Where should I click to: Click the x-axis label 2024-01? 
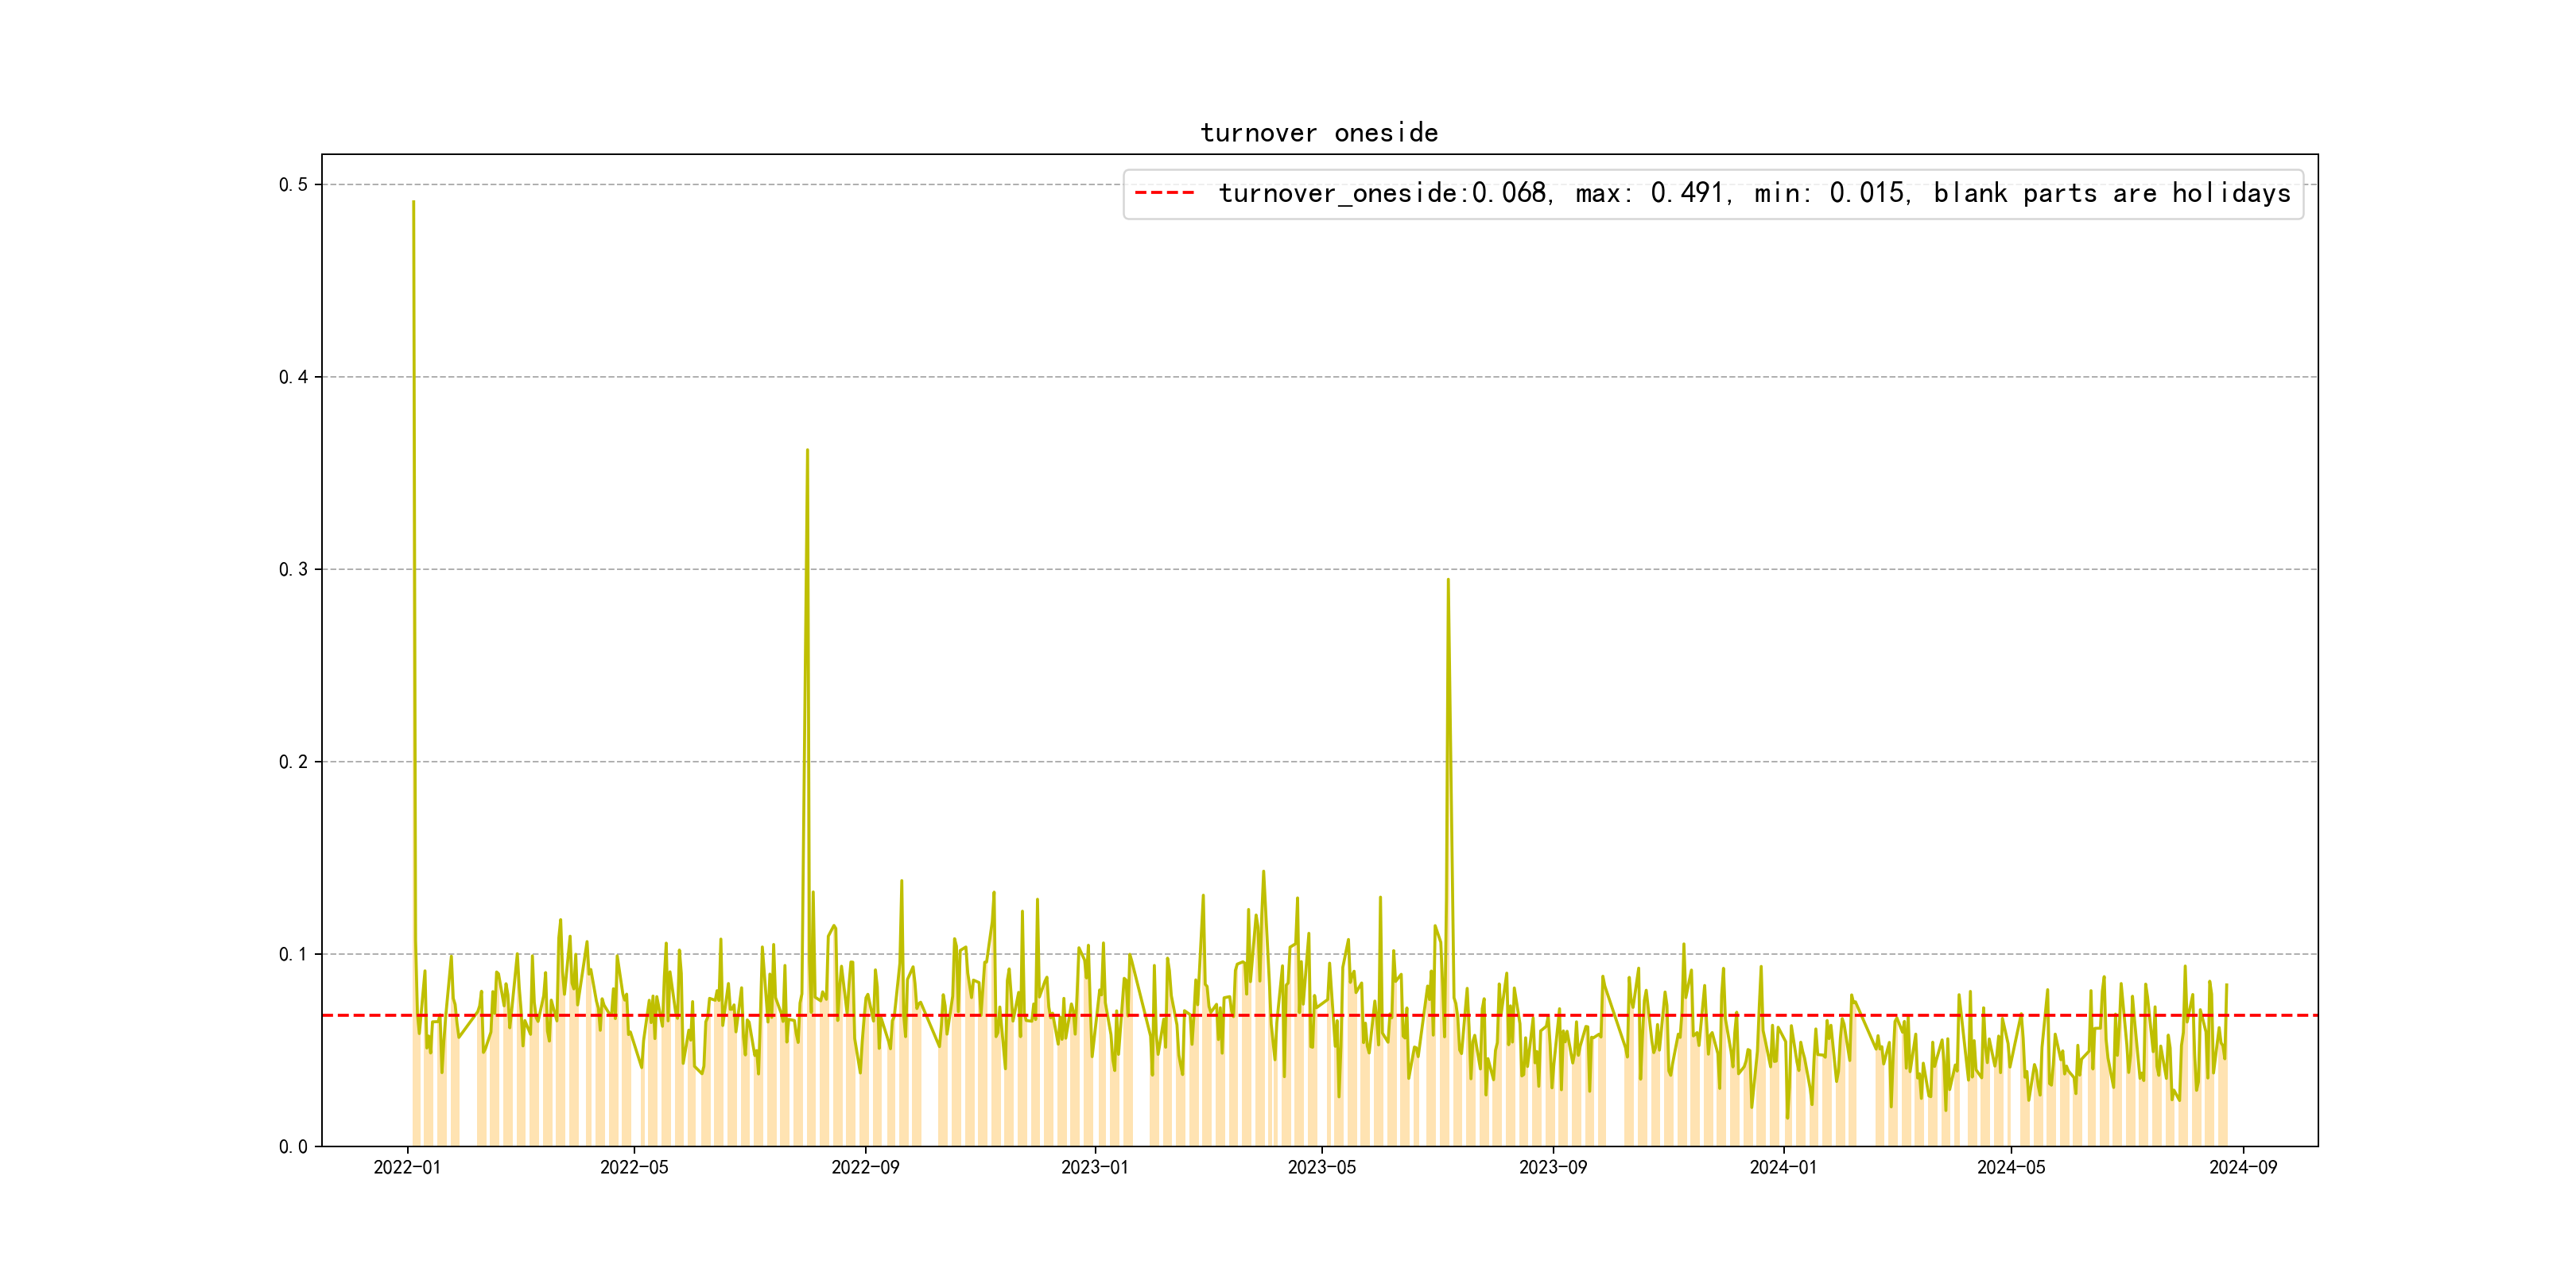click(x=1783, y=1168)
